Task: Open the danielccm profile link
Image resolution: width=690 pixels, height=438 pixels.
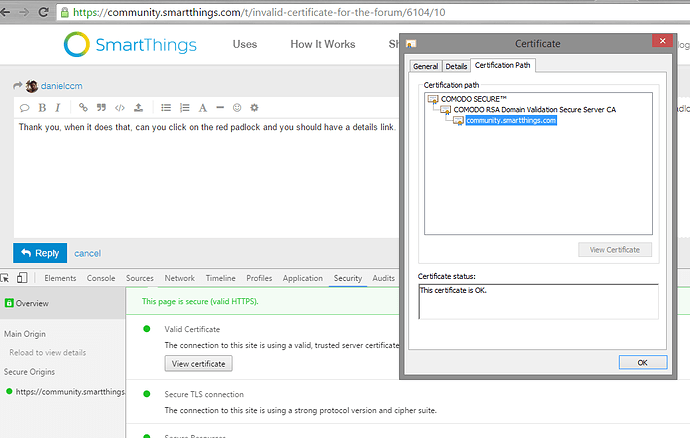Action: tap(62, 86)
